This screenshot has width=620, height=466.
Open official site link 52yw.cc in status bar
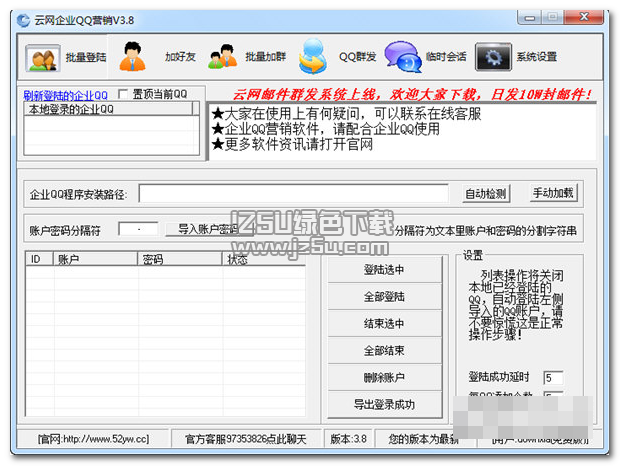[94, 439]
